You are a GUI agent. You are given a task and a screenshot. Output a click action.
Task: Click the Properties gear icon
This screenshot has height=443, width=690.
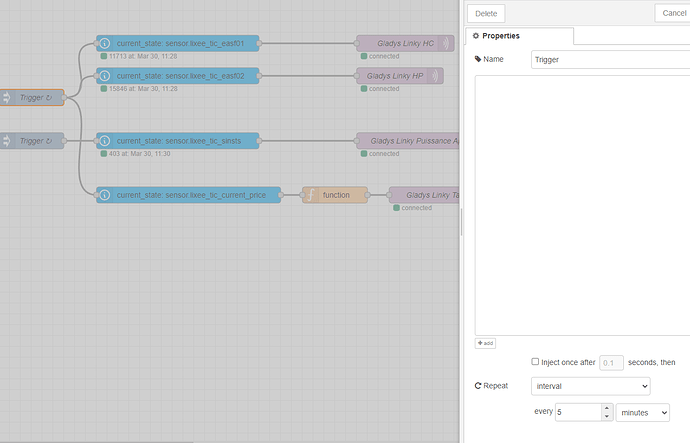tap(476, 36)
